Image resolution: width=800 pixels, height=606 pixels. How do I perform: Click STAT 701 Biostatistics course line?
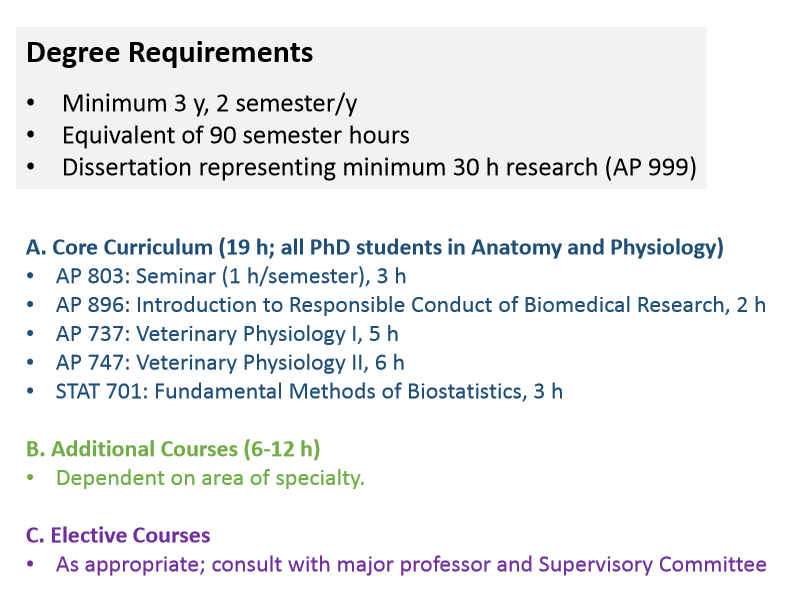click(x=309, y=392)
